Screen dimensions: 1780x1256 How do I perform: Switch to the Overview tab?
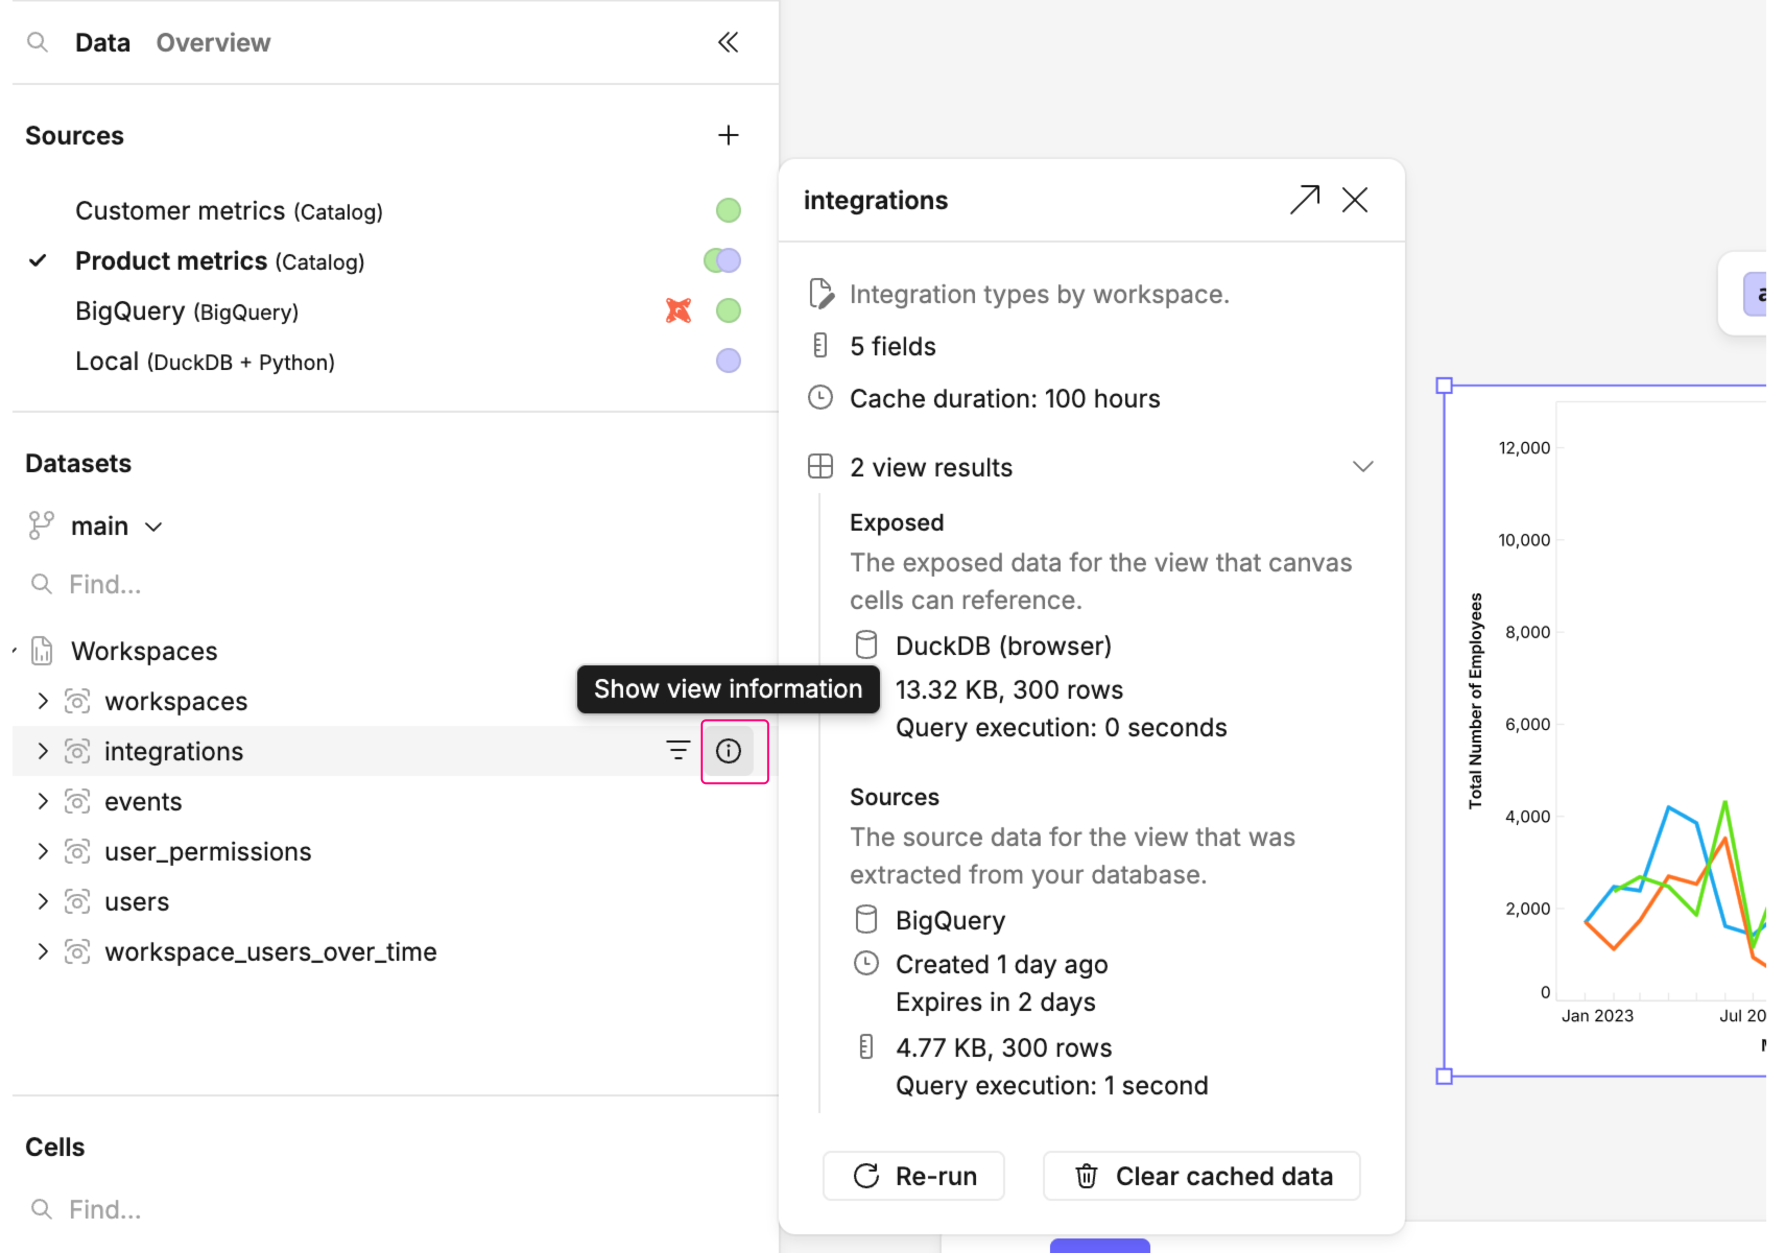[x=213, y=43]
